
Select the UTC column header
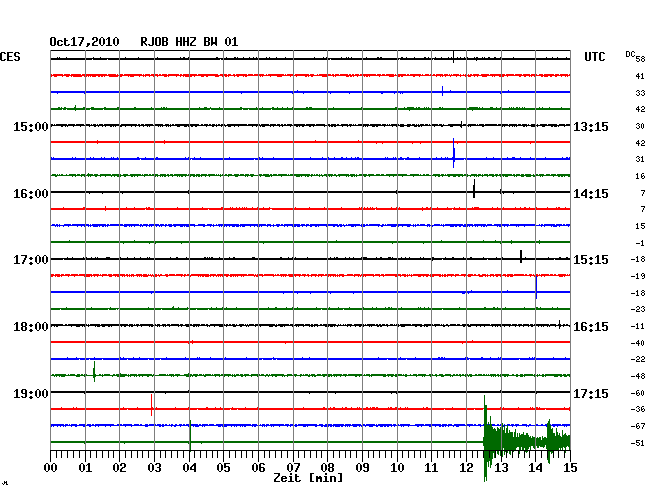[594, 57]
